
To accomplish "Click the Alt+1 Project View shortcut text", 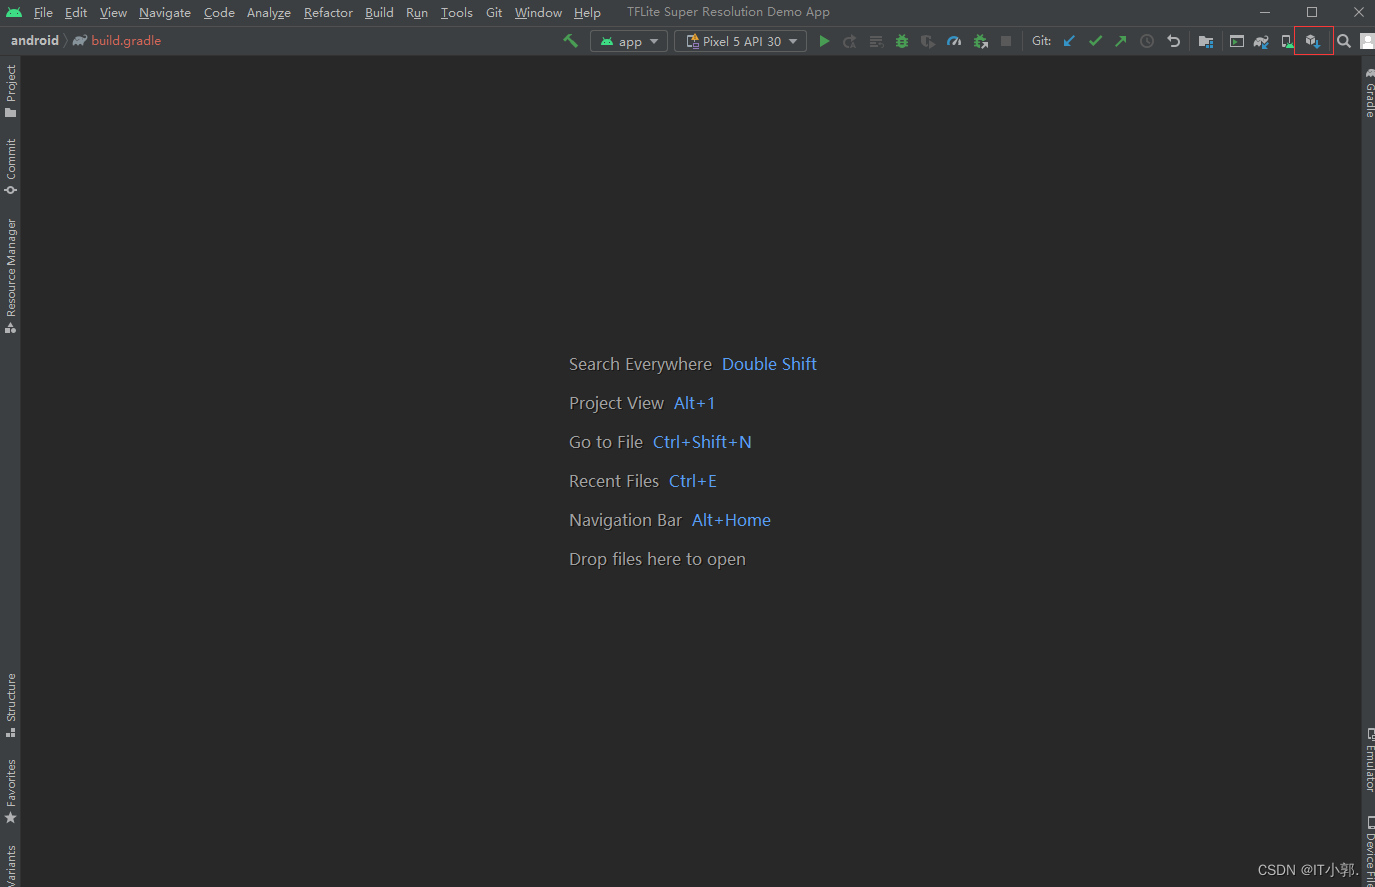I will pyautogui.click(x=694, y=403).
